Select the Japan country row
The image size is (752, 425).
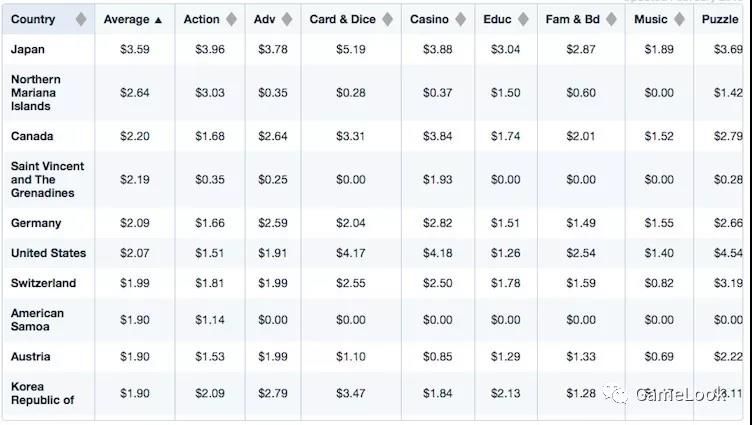[x=373, y=49]
